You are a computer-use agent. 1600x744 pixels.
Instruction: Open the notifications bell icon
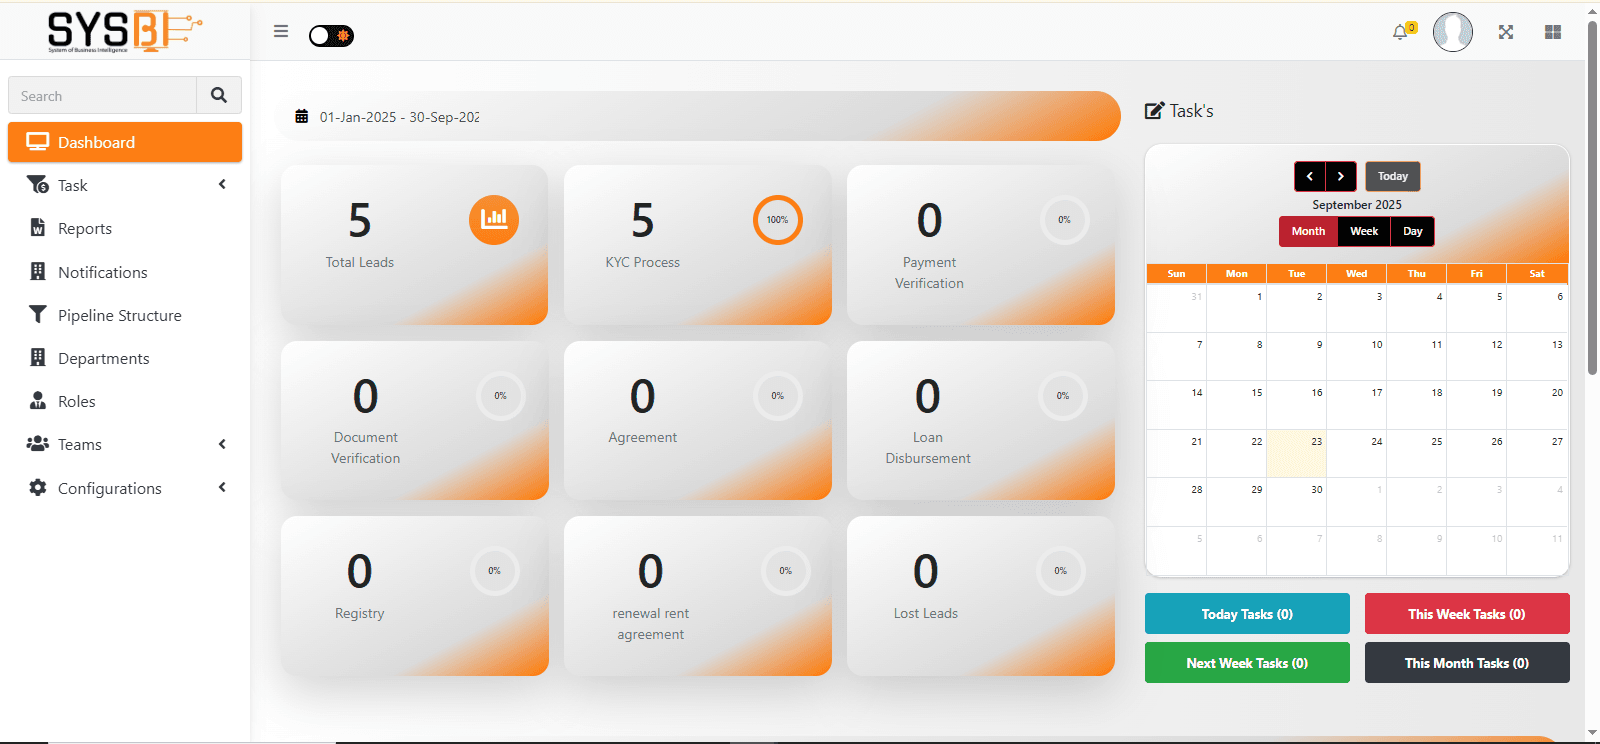coord(1401,32)
